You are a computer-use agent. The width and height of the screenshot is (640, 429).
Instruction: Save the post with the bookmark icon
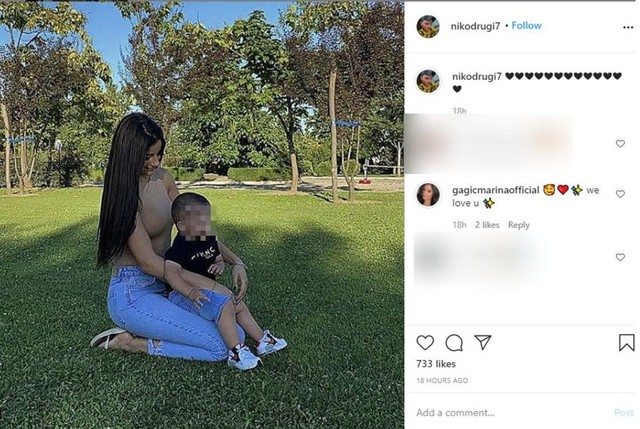627,342
